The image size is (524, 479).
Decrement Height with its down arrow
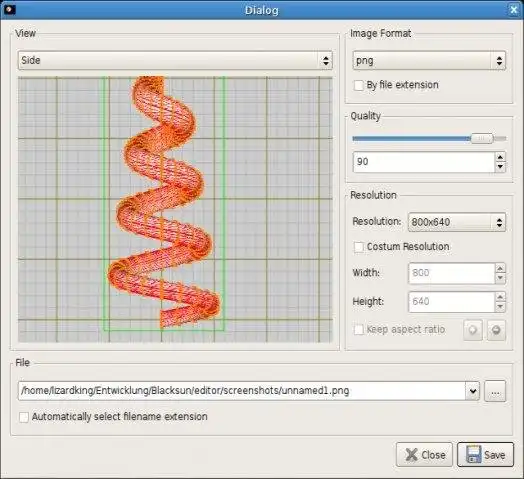pyautogui.click(x=500, y=307)
